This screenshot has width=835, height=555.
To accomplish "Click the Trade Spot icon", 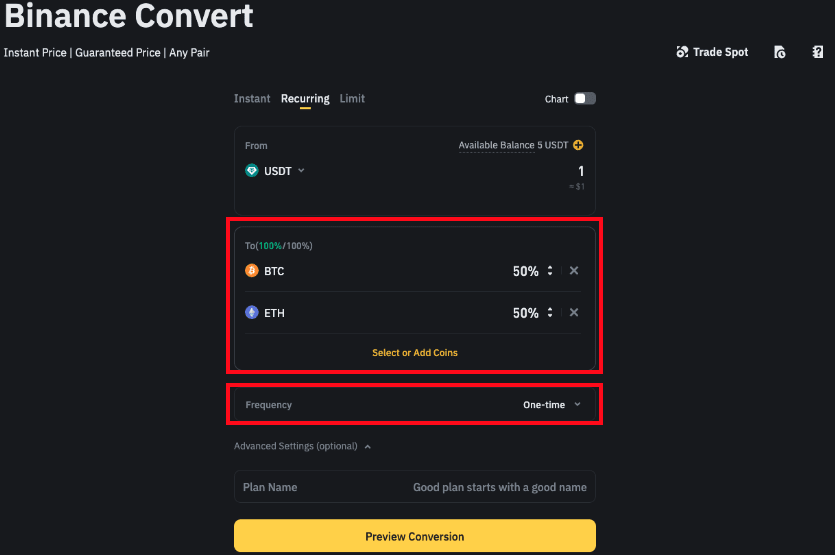I will 683,52.
